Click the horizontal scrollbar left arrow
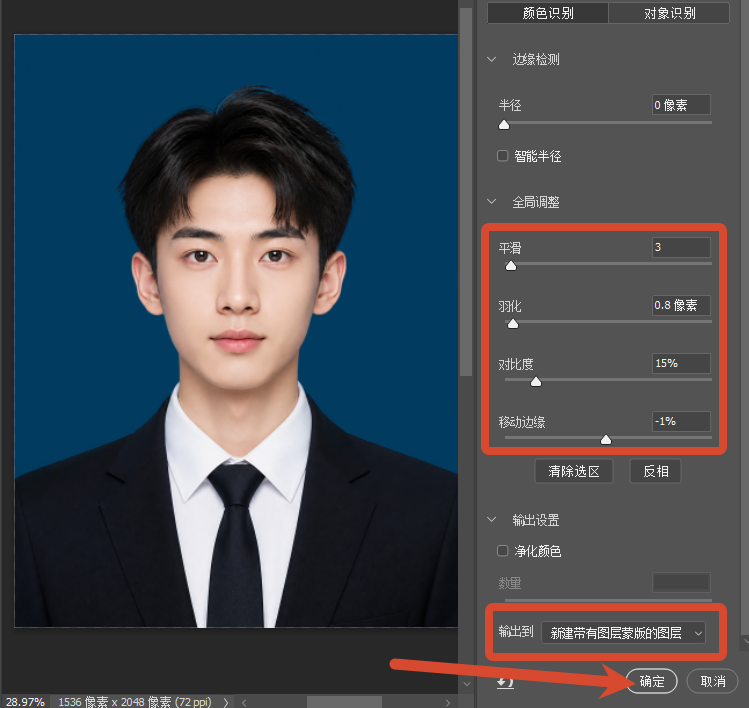Viewport: 749px width, 708px height. [244, 702]
